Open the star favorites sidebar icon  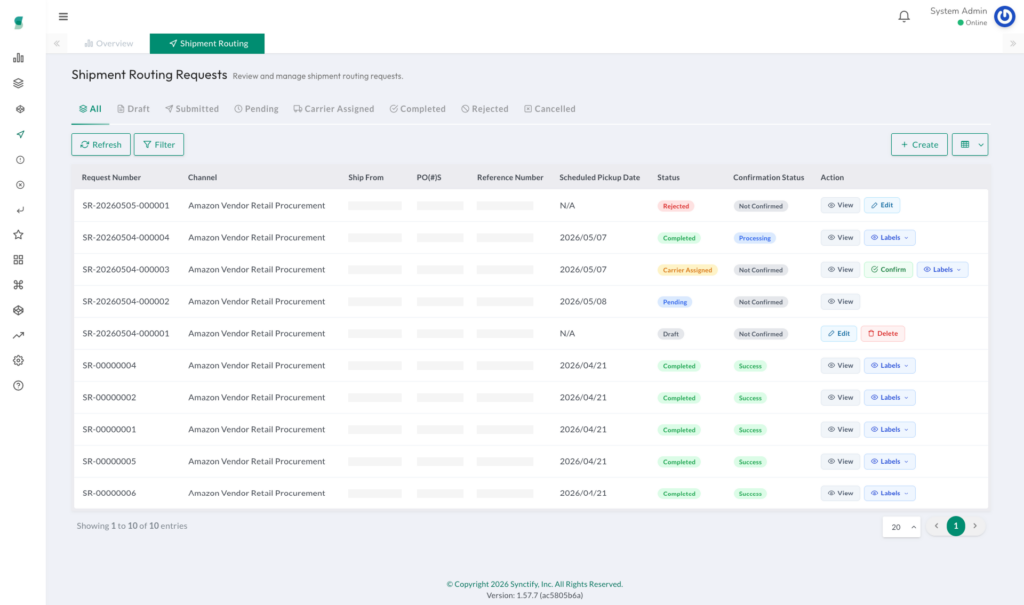point(18,235)
